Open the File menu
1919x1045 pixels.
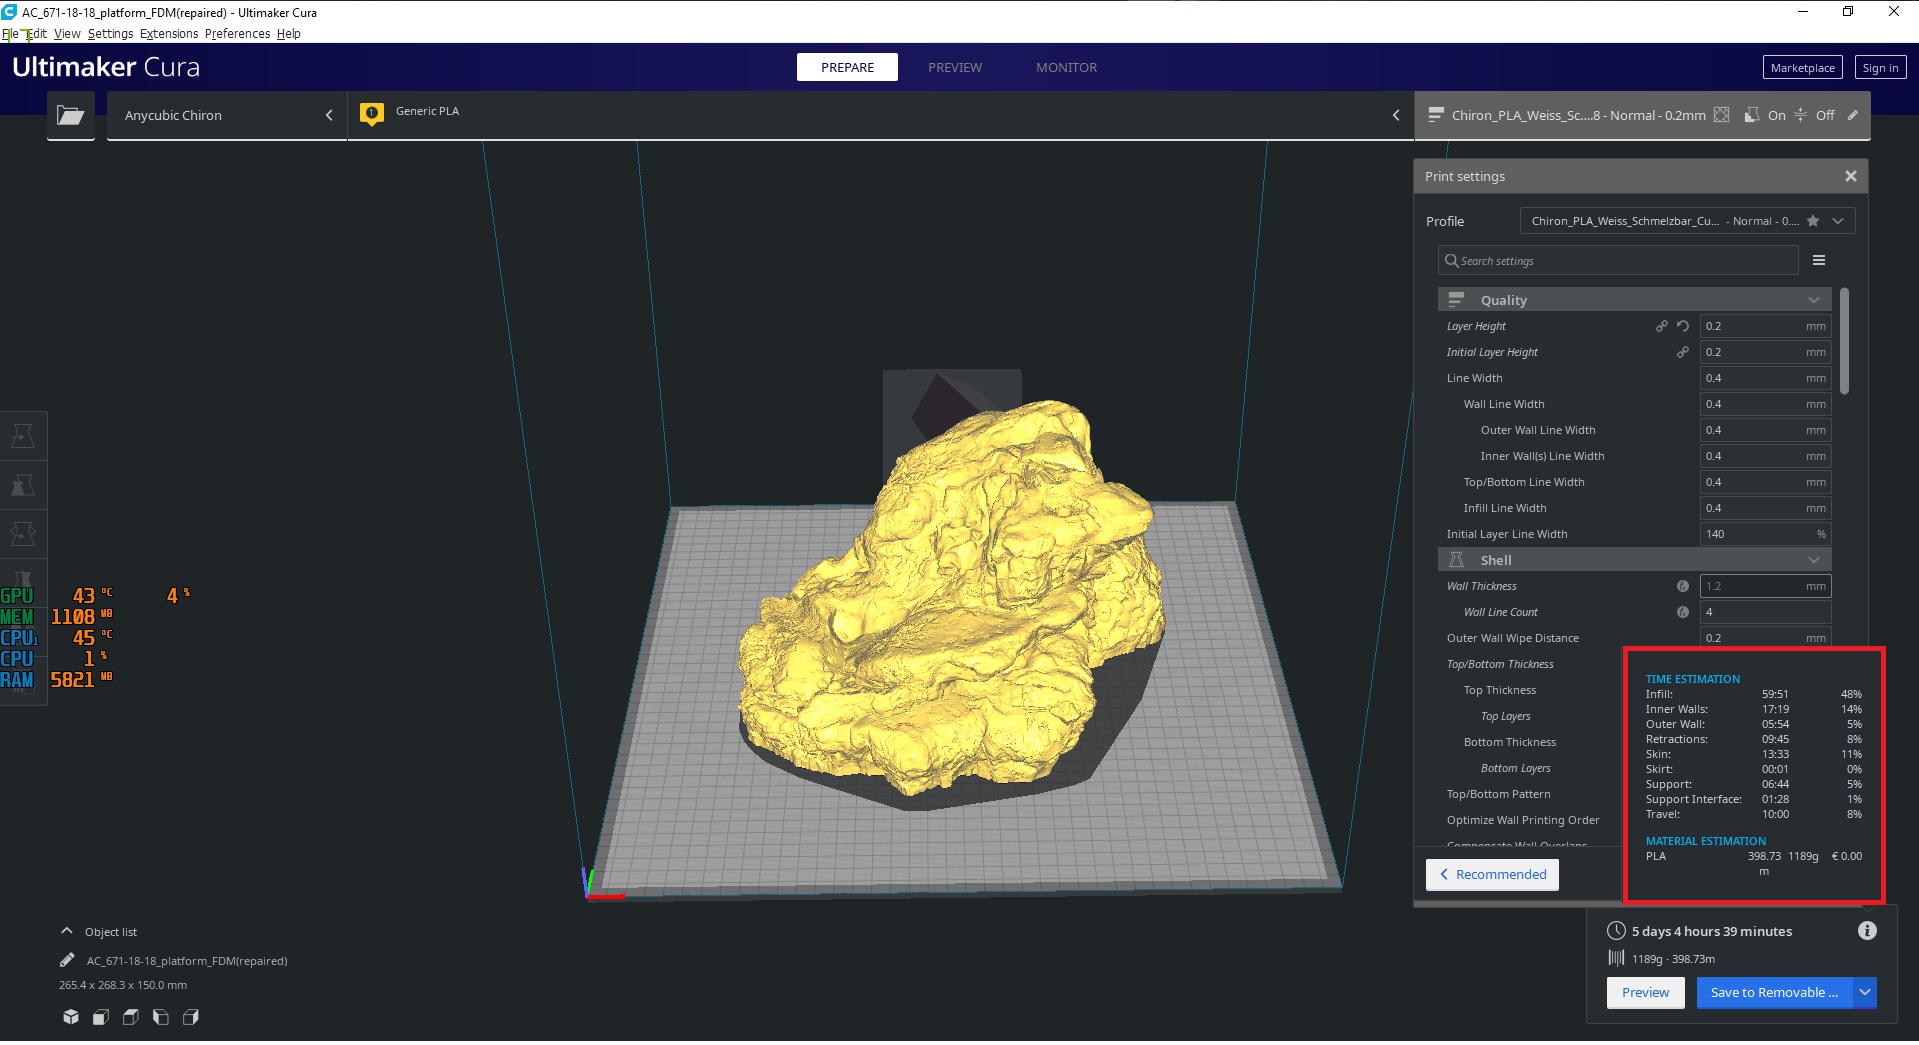tap(10, 33)
